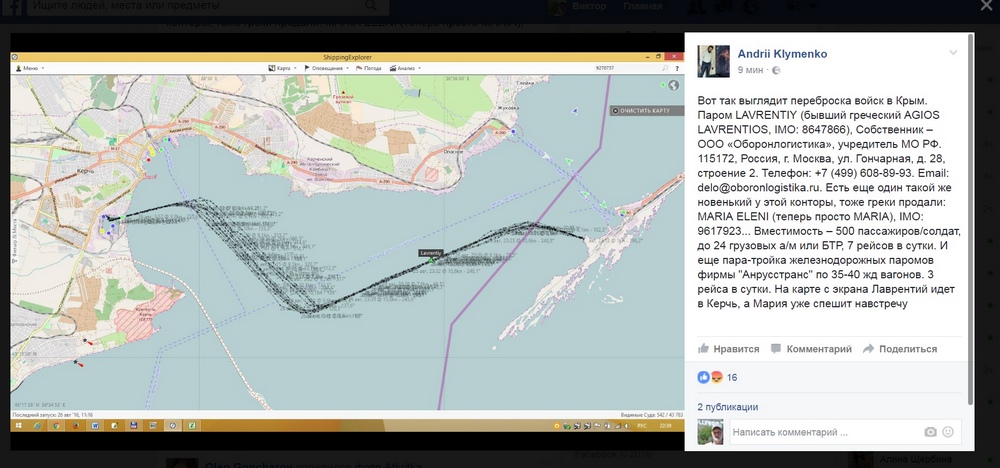The width and height of the screenshot is (1000, 468).
Task: Go to Главная in Facebook header
Action: pos(643,6)
